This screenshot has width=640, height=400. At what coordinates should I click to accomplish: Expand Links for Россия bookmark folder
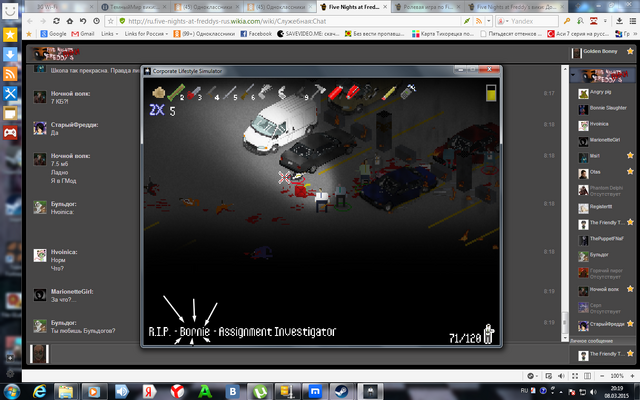[x=146, y=34]
